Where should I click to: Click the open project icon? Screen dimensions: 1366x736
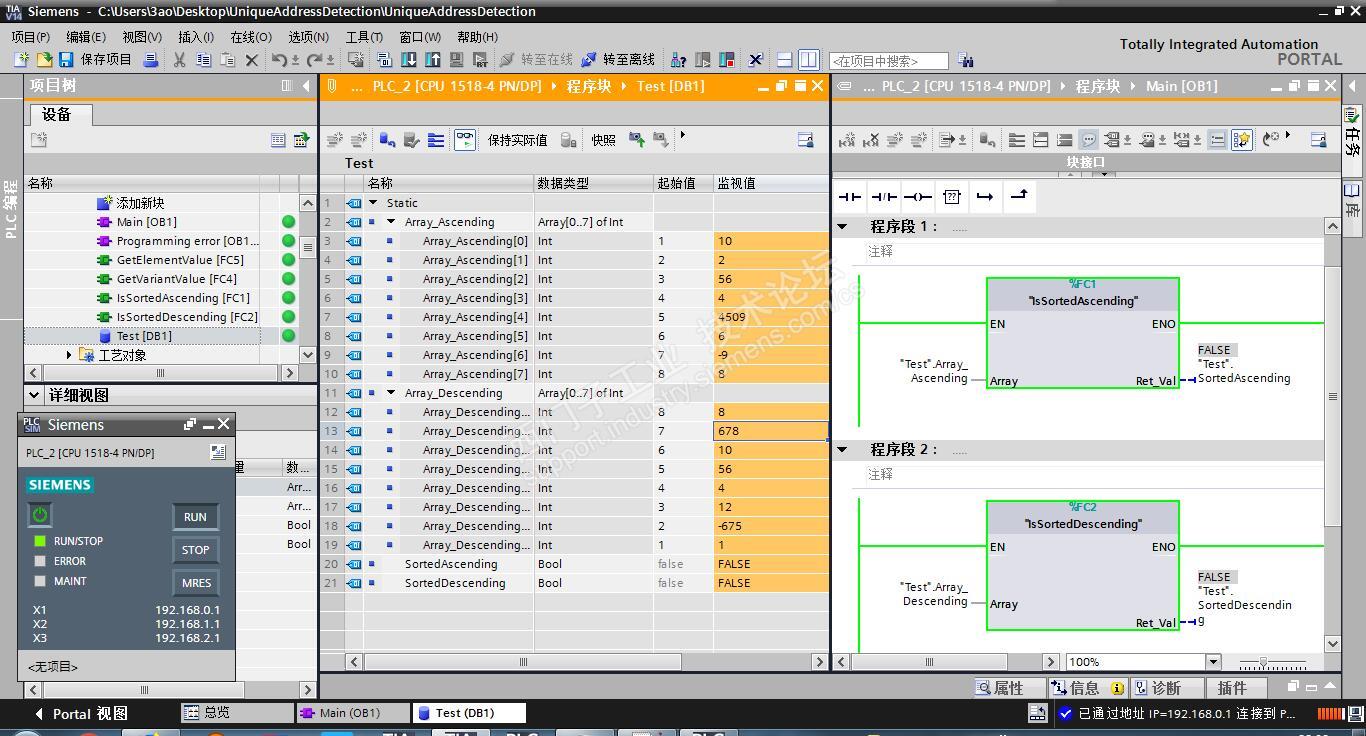click(43, 60)
